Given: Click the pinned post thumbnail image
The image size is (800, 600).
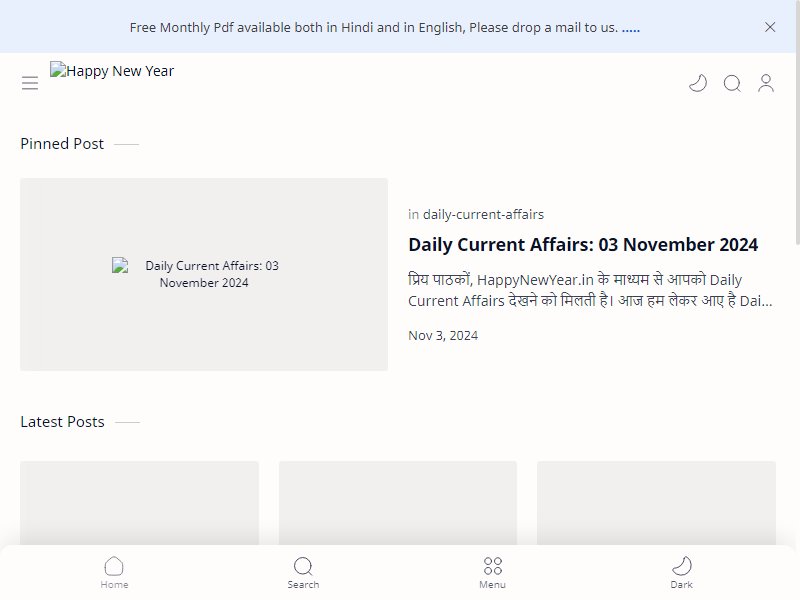Looking at the screenshot, I should coord(204,274).
